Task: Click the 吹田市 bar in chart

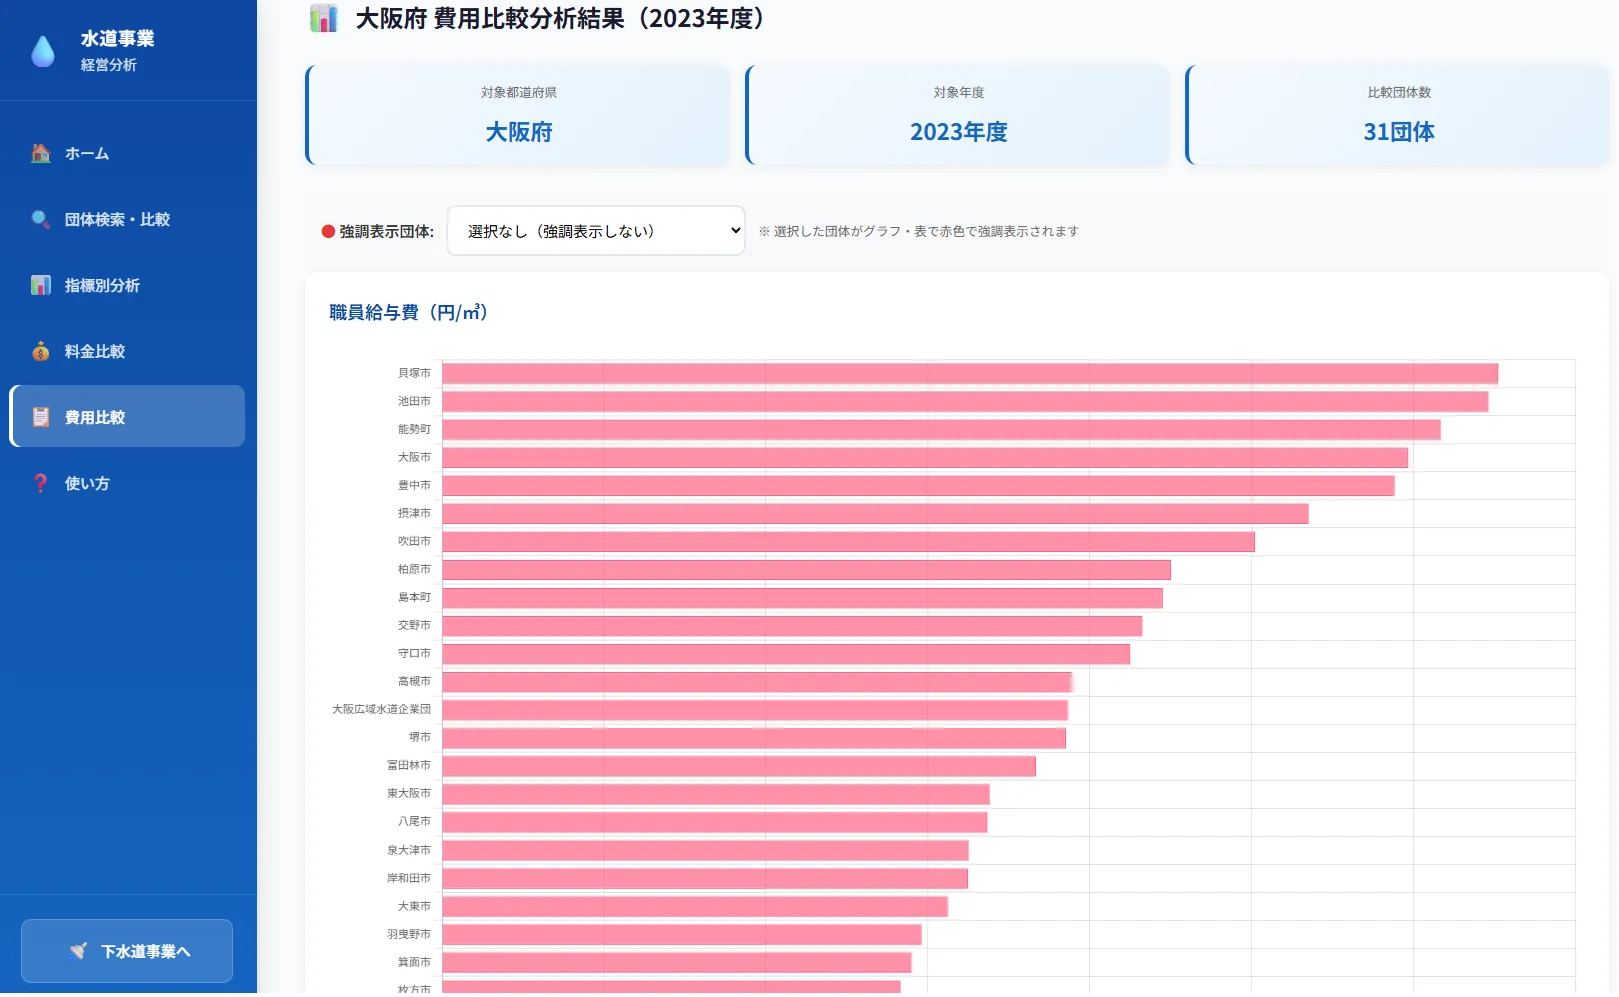Action: pyautogui.click(x=848, y=541)
